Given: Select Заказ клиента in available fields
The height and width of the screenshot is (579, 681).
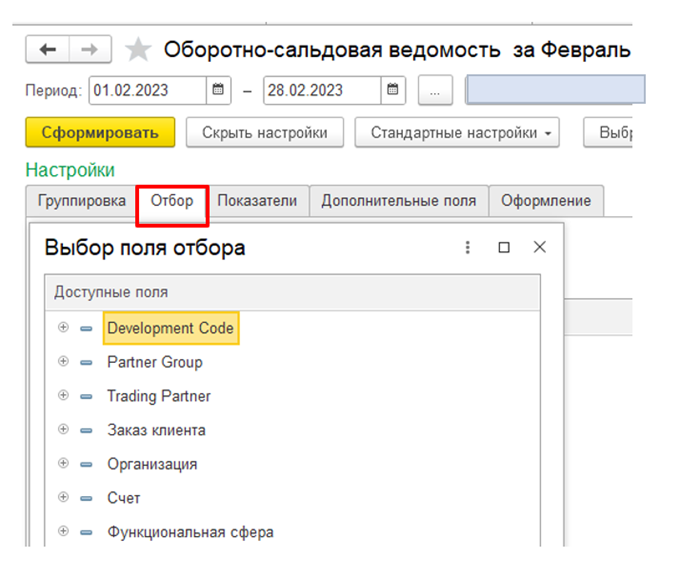Looking at the screenshot, I should (x=156, y=430).
